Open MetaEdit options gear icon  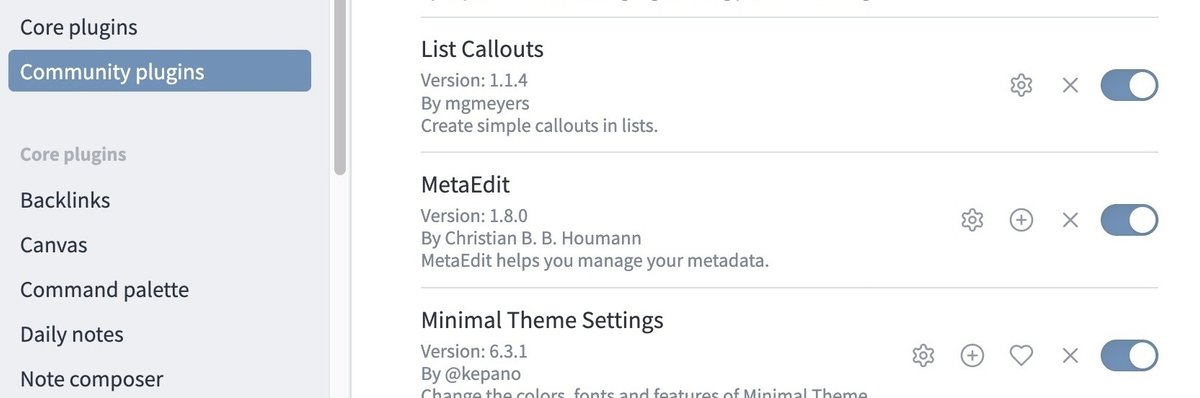(972, 220)
